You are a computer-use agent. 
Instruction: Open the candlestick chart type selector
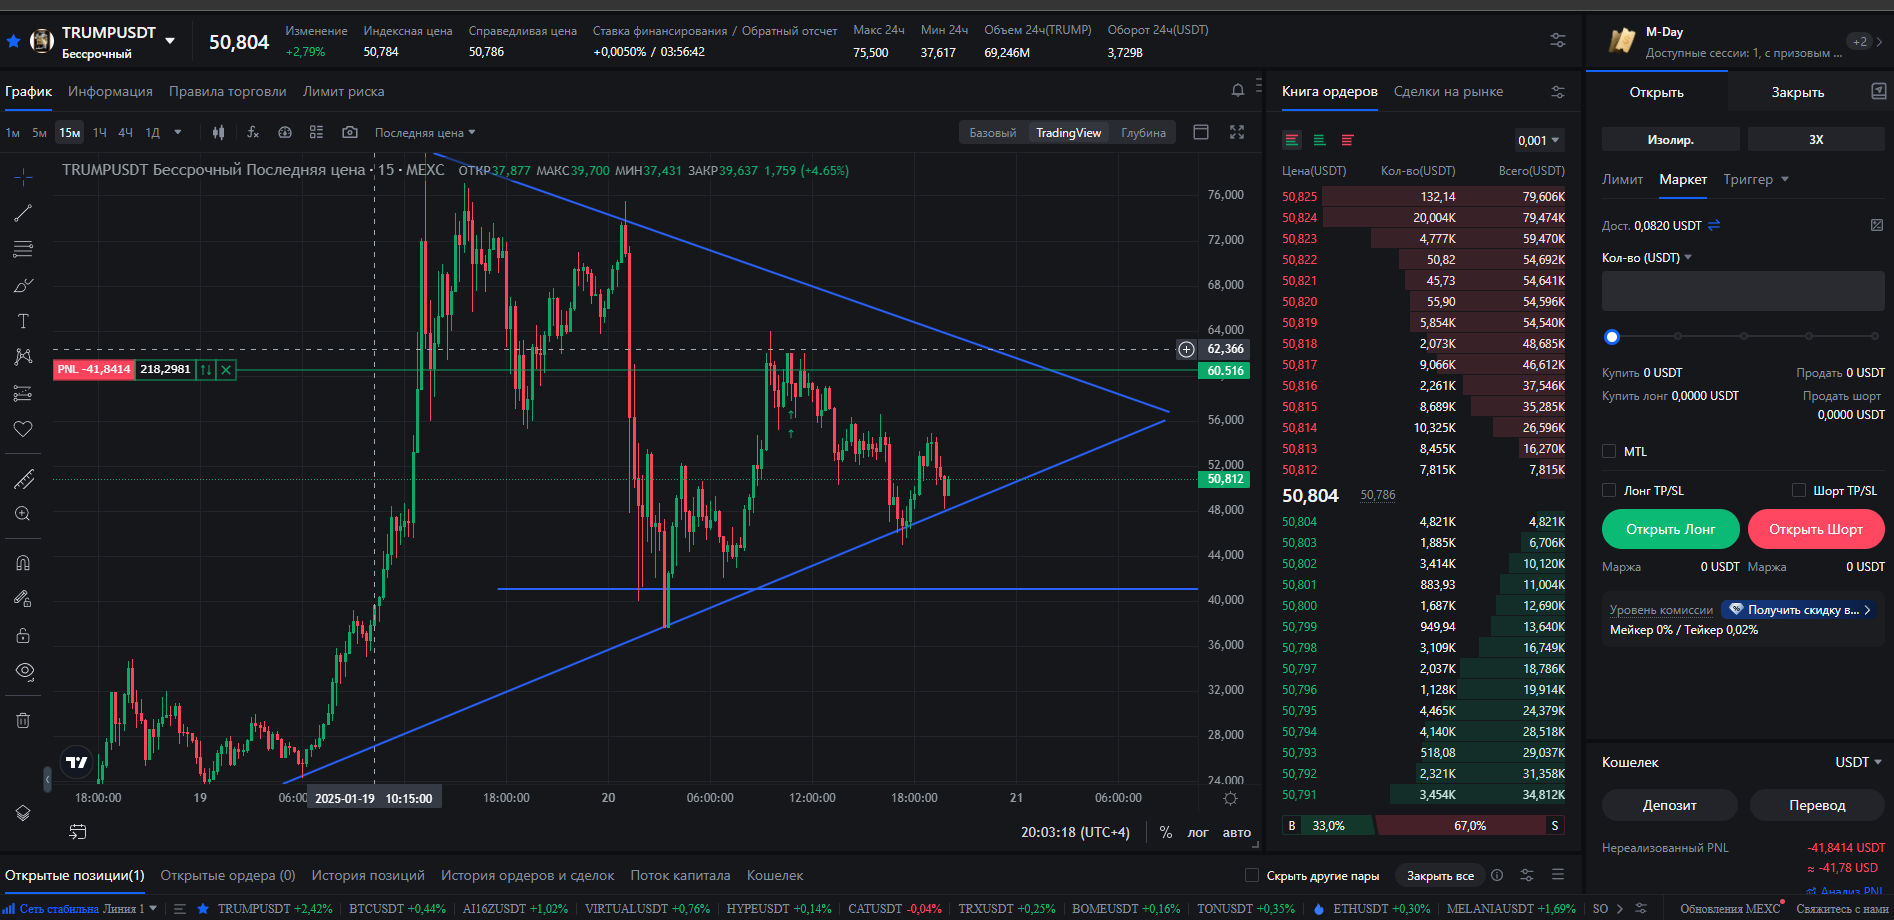coord(218,132)
